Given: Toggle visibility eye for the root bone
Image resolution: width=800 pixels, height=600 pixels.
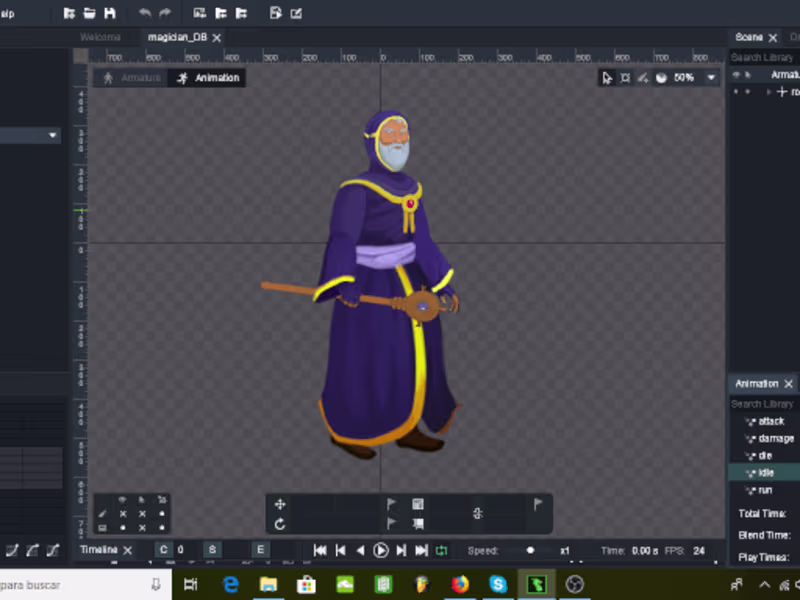Looking at the screenshot, I should pyautogui.click(x=737, y=92).
